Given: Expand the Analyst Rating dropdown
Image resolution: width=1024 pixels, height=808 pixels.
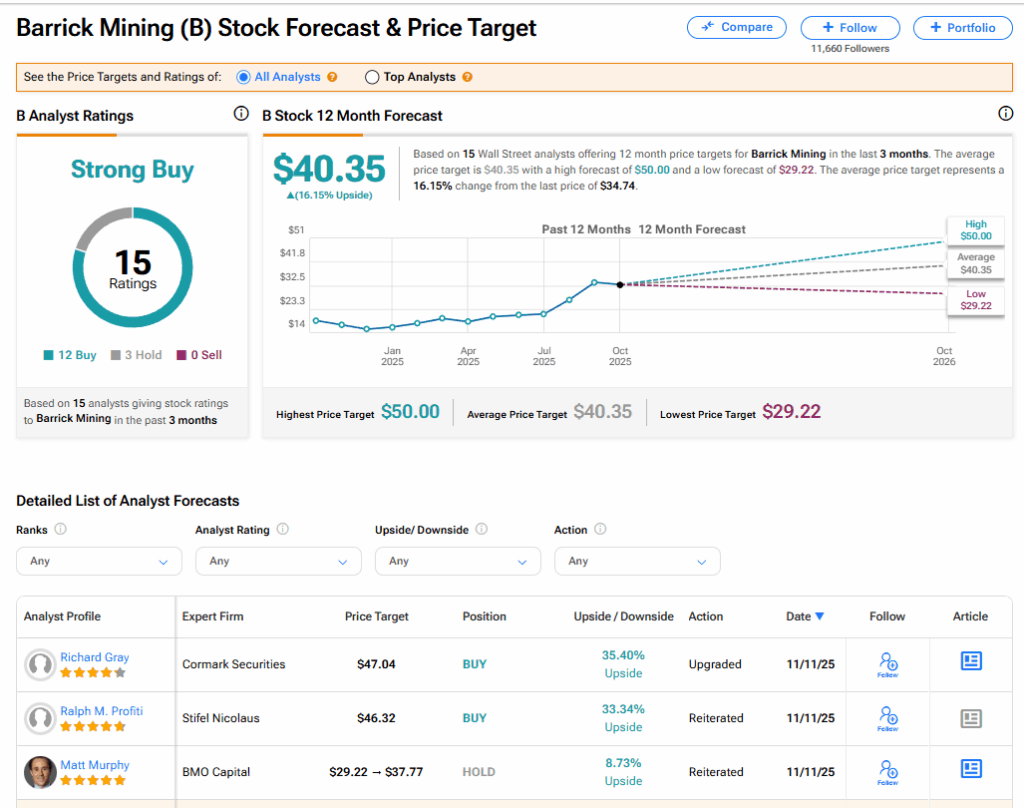Looking at the screenshot, I should pos(278,561).
